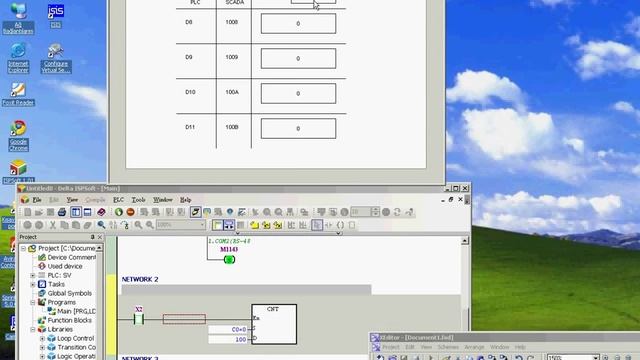Open the Tools menu in ISPSoft
The image size is (640, 360).
[138, 200]
